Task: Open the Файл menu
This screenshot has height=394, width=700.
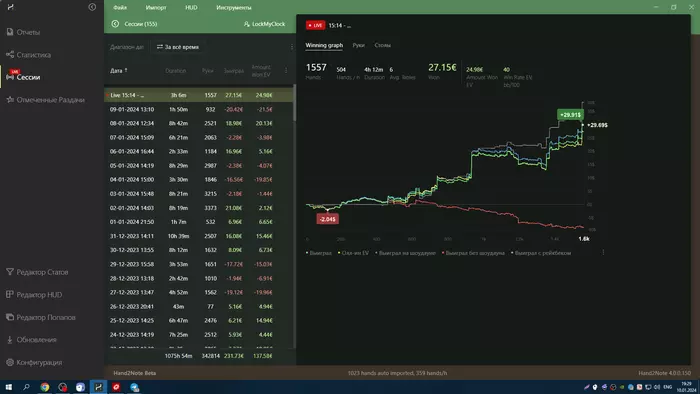Action: pos(120,7)
